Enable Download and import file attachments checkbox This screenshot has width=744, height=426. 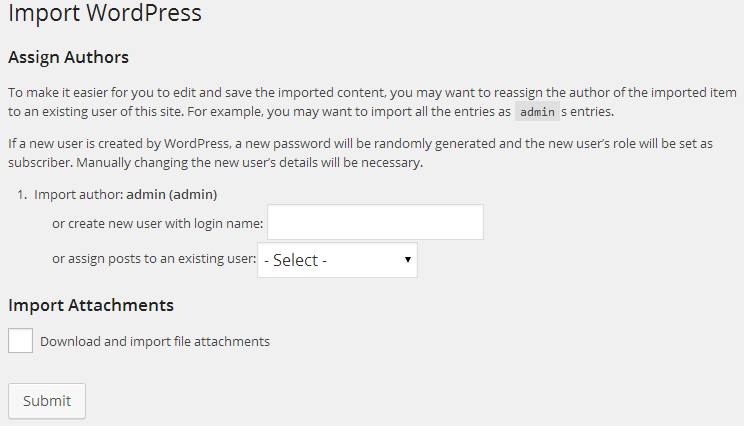pos(20,341)
